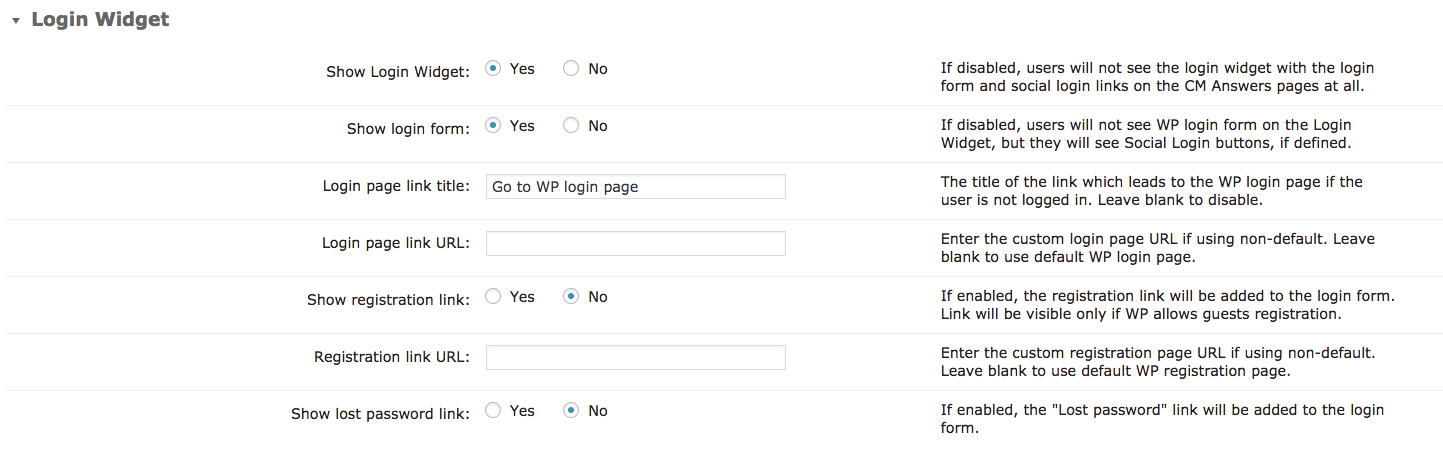Click the 'Show lost password link:' label

(x=380, y=414)
